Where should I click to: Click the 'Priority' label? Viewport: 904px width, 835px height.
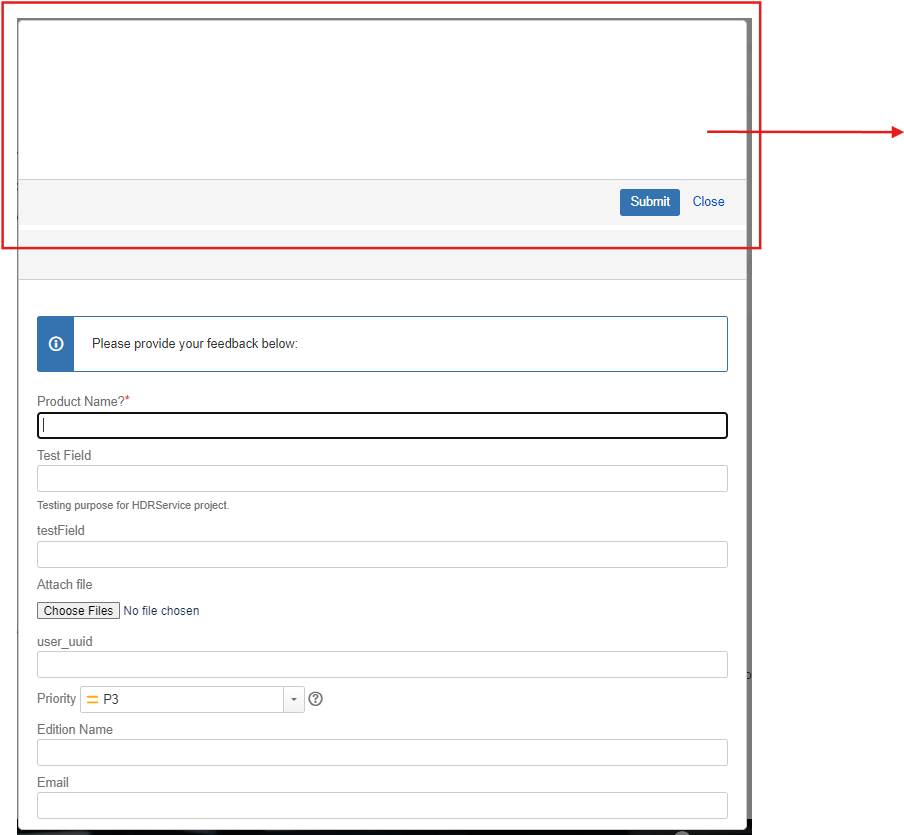tap(56, 698)
